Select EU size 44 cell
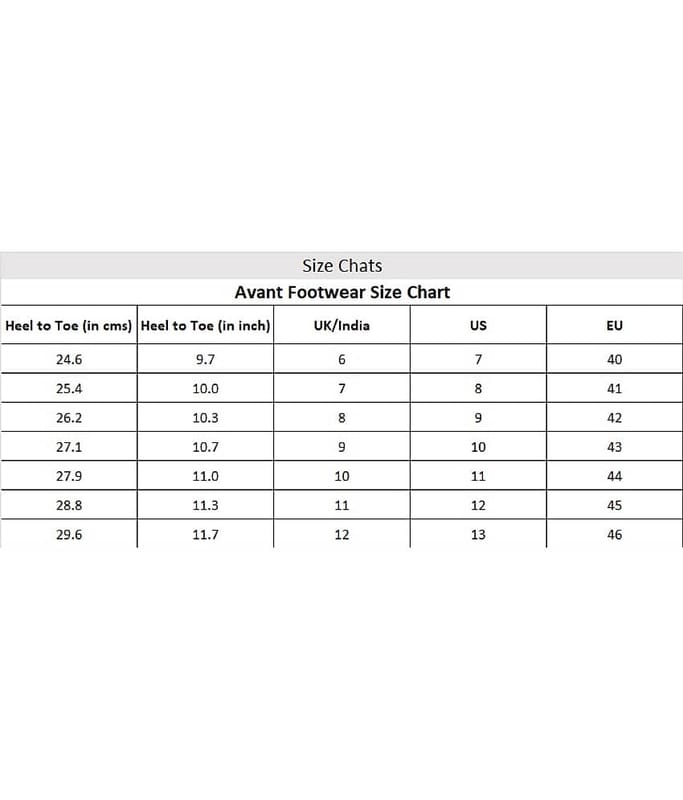Screen dimensions: 683x800 tap(614, 476)
